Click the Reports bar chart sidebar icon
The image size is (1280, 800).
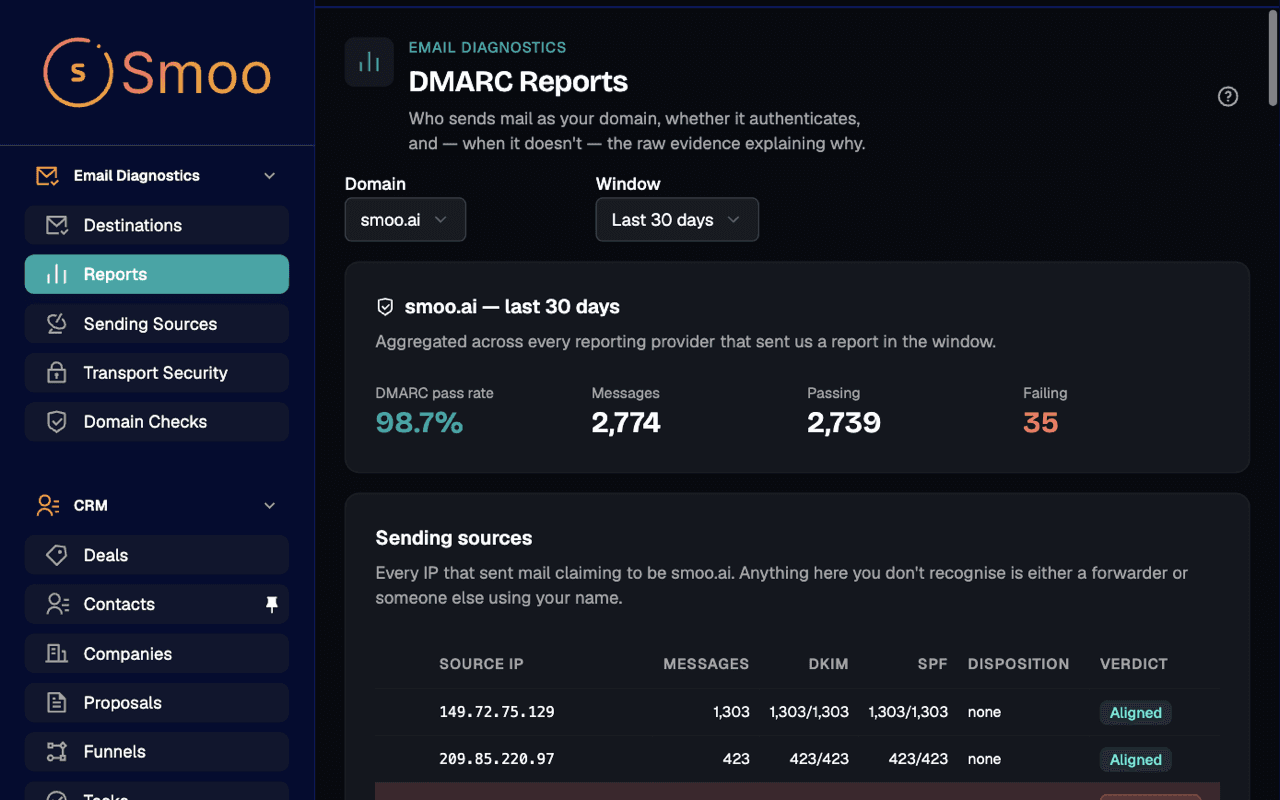pyautogui.click(x=57, y=274)
